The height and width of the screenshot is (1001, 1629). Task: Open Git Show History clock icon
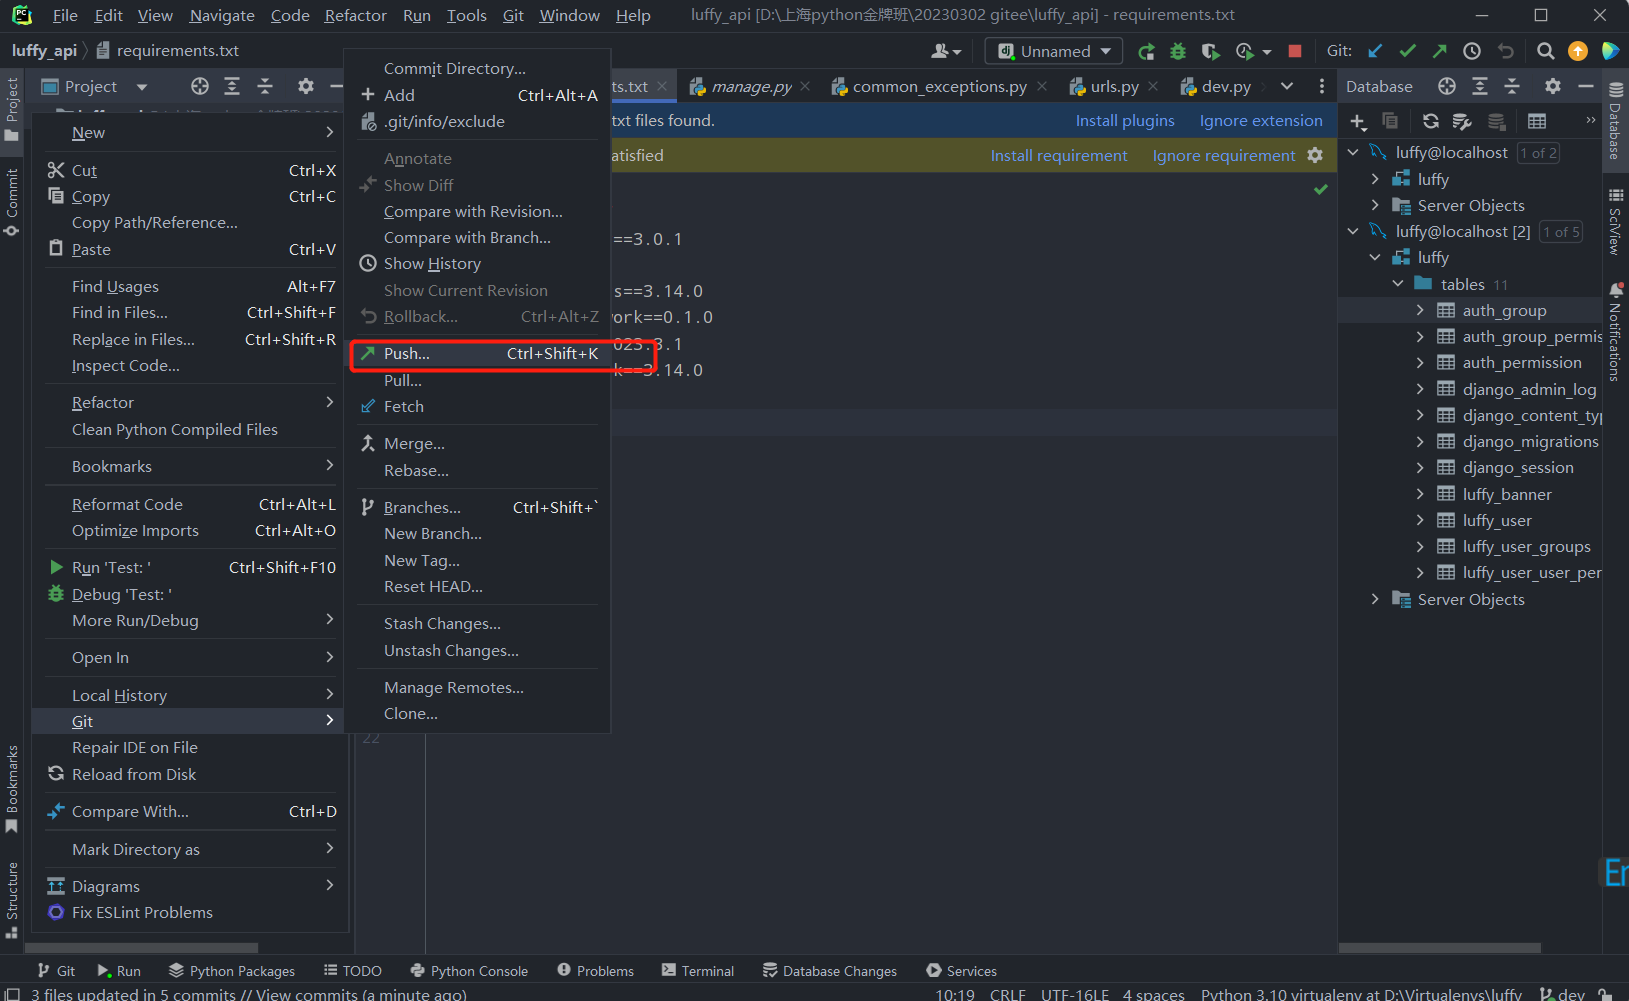(1472, 51)
